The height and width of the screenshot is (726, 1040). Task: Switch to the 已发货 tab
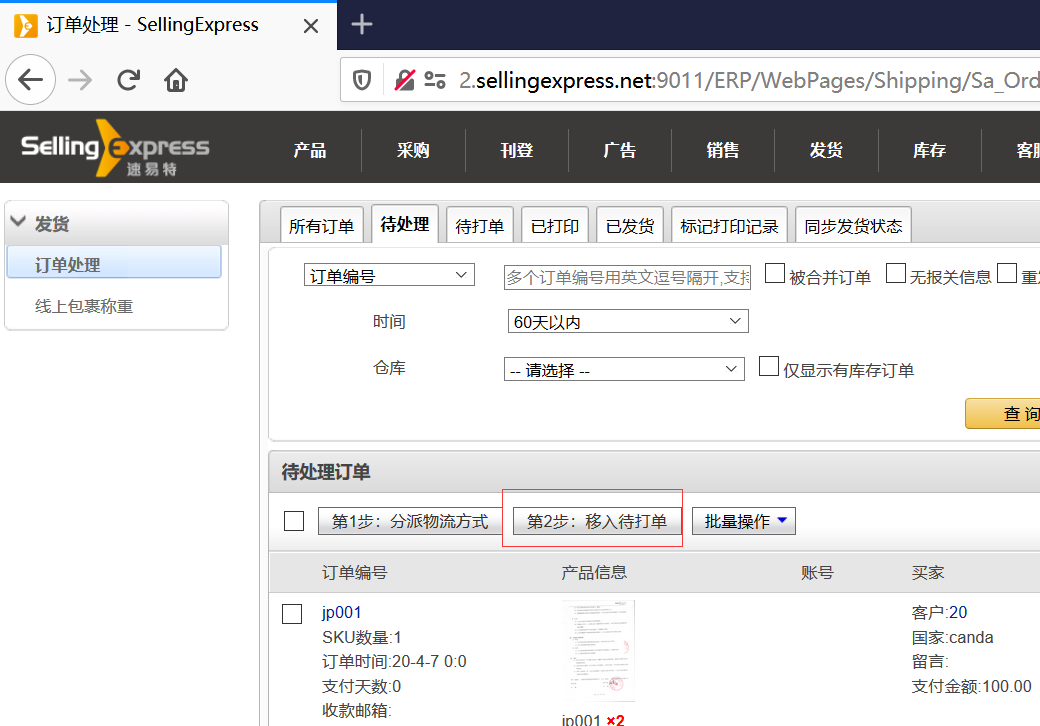630,226
